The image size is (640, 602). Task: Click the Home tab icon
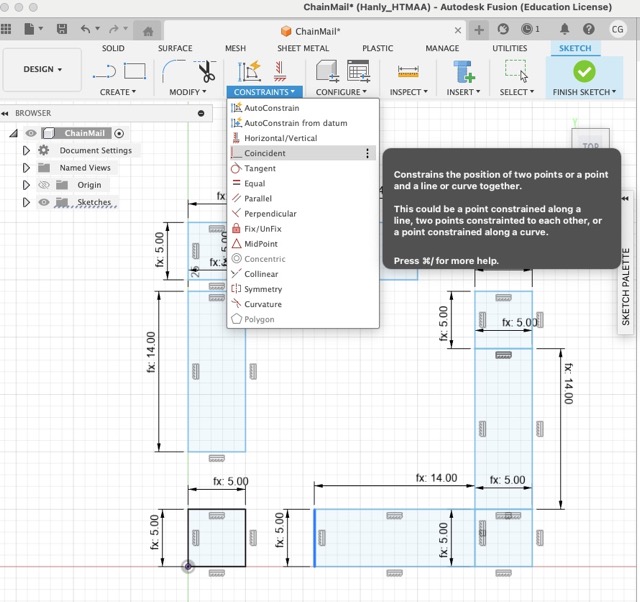(x=149, y=30)
